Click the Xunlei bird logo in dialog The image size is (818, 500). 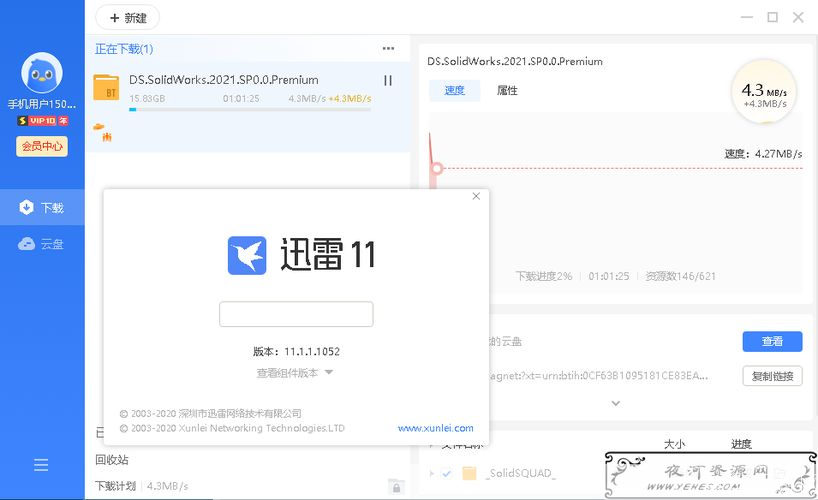(x=247, y=255)
